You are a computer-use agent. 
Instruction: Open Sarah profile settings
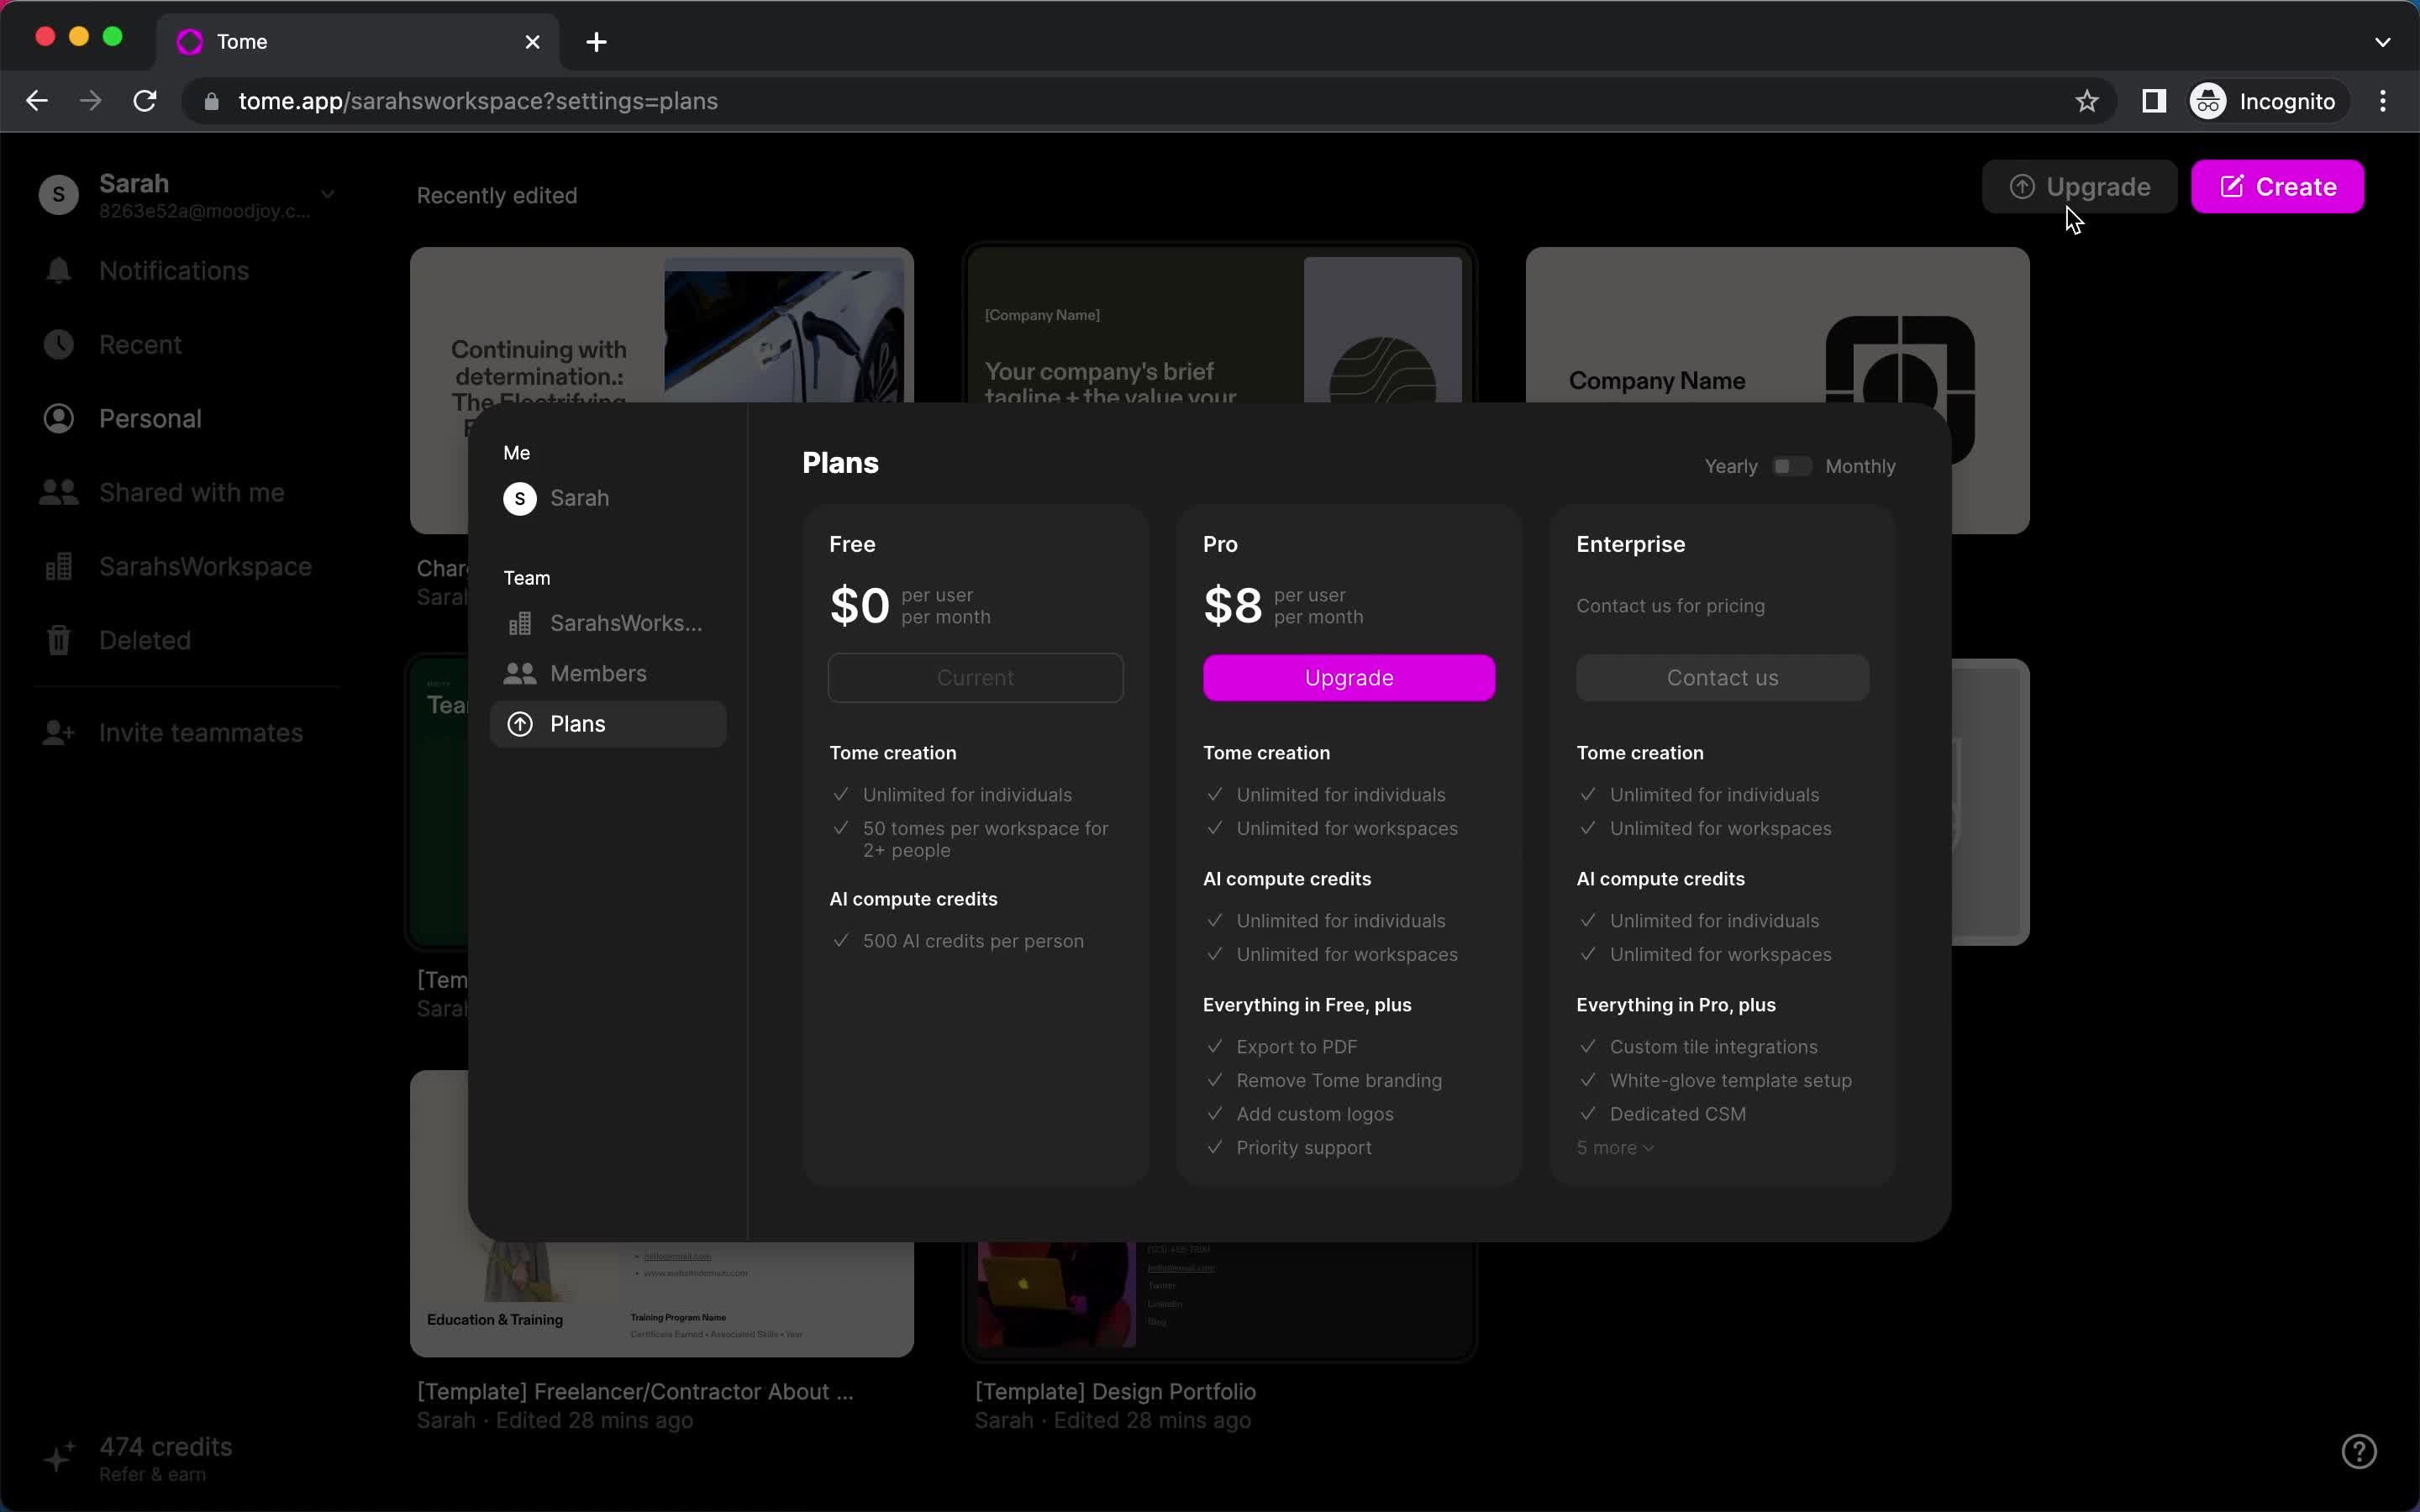coord(608,498)
